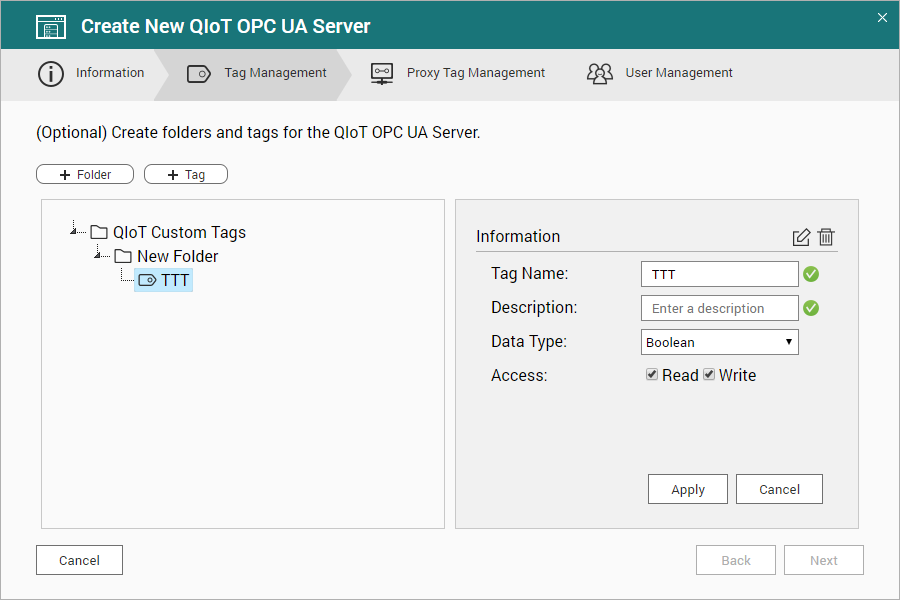900x600 pixels.
Task: Click the 'Description:' label
Action: coord(534,308)
